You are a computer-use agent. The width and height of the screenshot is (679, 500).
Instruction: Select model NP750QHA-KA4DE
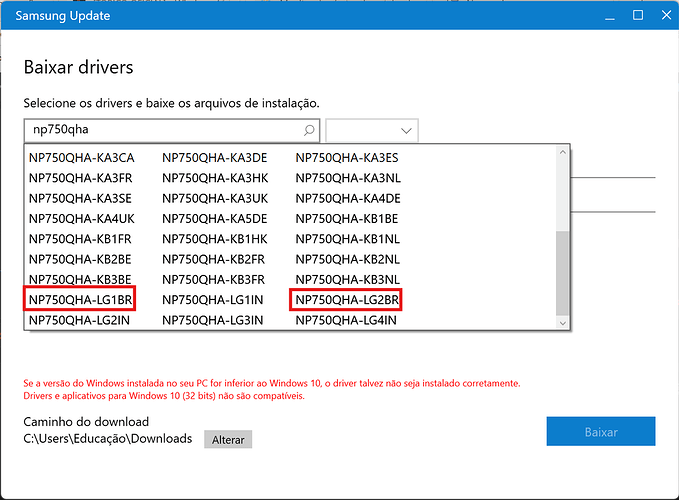348,199
